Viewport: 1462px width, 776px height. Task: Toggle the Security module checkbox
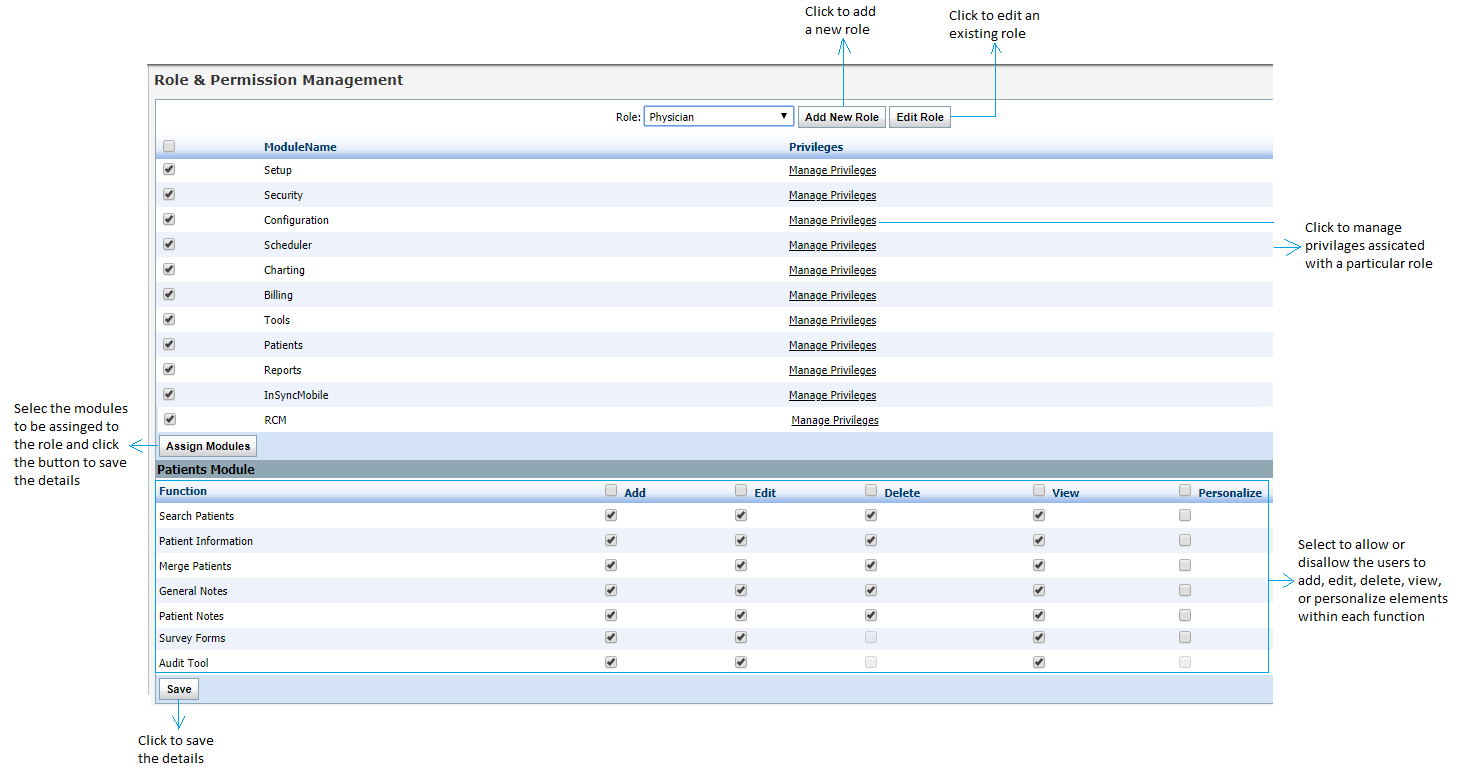(x=169, y=194)
